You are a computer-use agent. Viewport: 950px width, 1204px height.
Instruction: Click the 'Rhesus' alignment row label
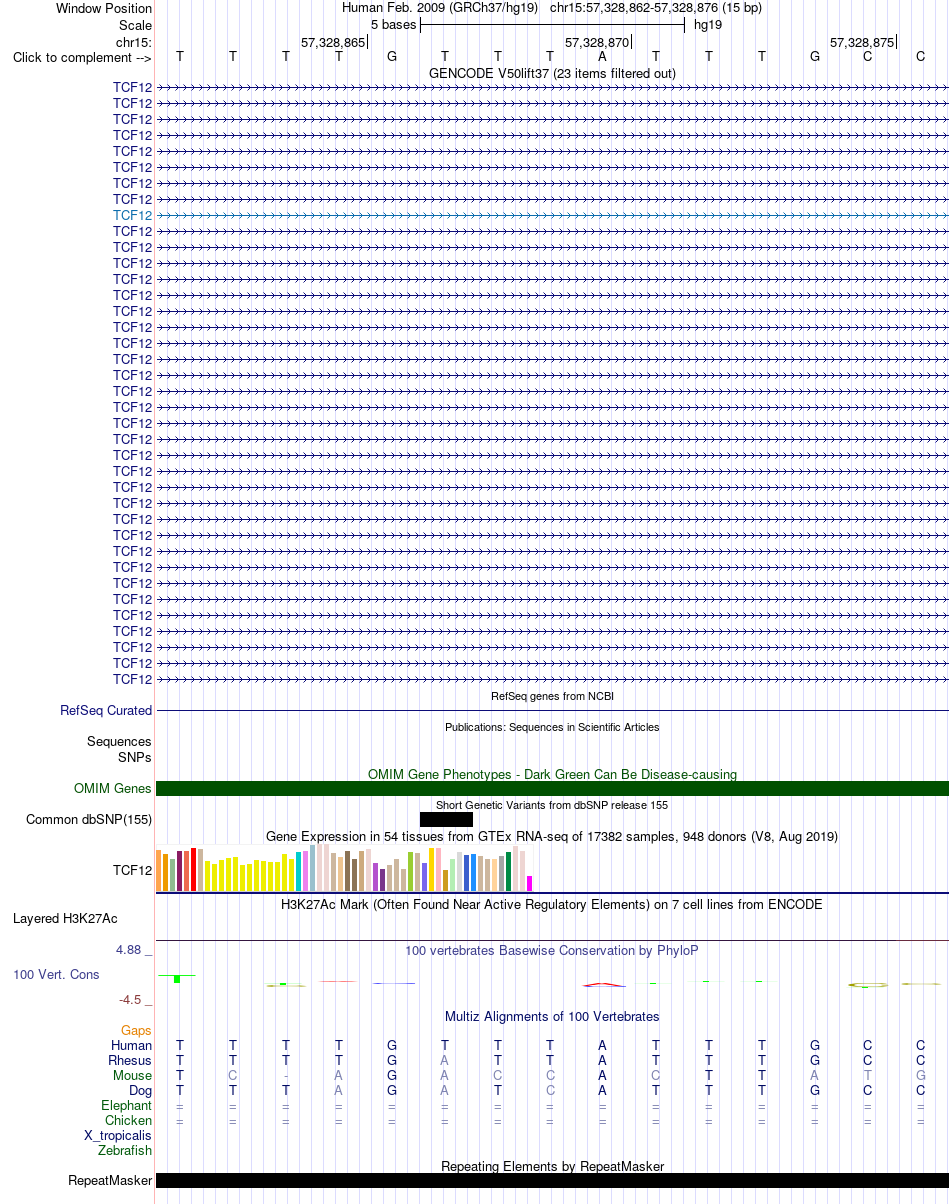coord(130,1060)
